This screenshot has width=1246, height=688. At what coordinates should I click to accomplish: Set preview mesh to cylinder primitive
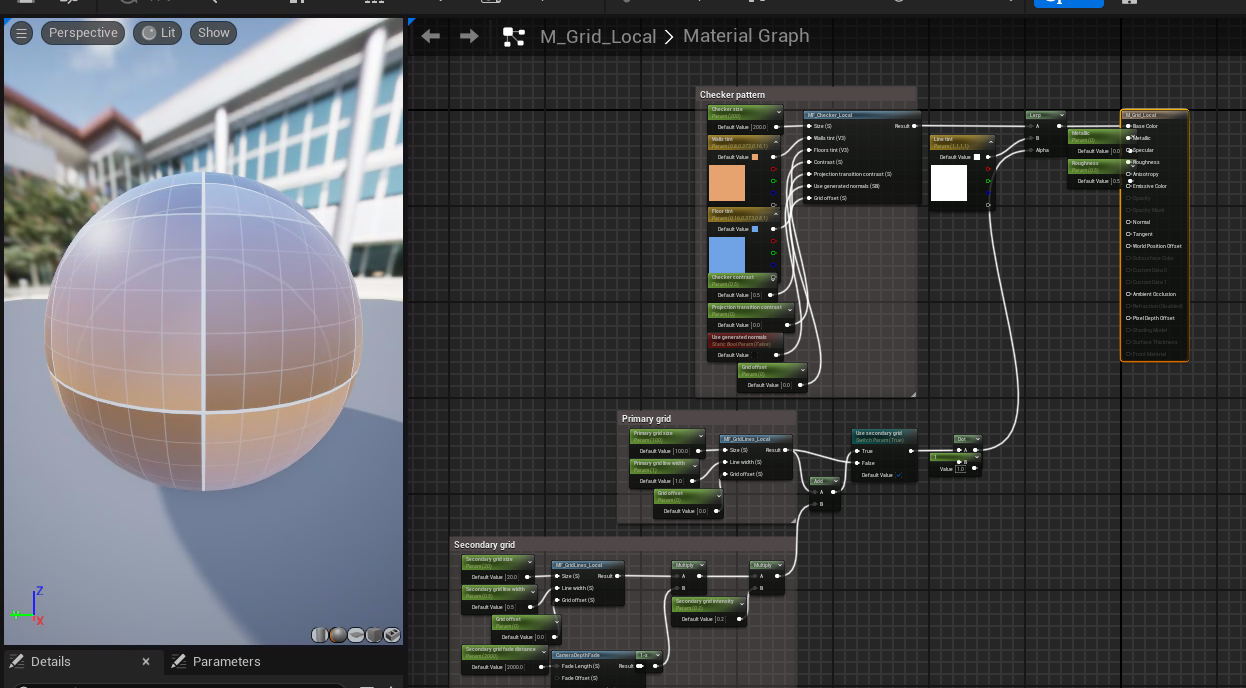click(320, 635)
